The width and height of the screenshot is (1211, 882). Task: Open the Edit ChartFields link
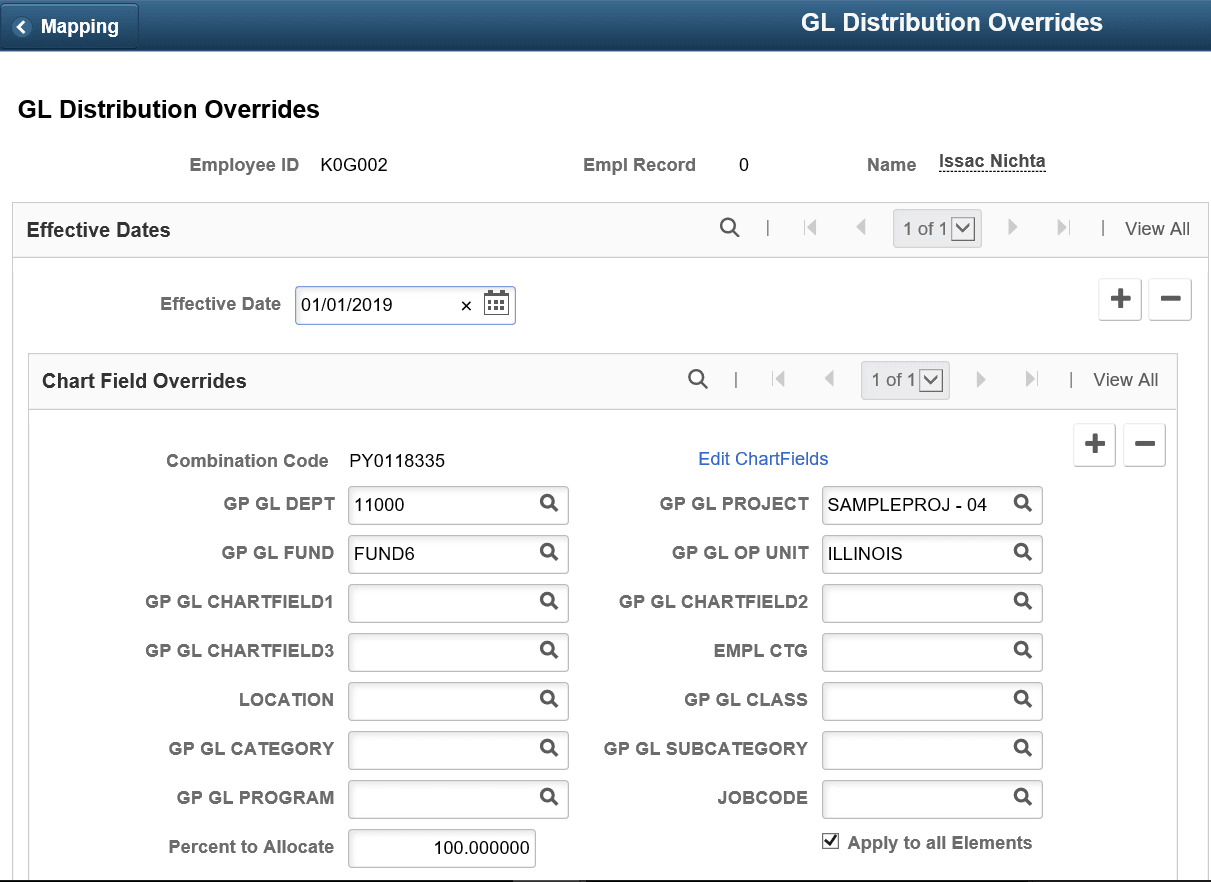(763, 458)
